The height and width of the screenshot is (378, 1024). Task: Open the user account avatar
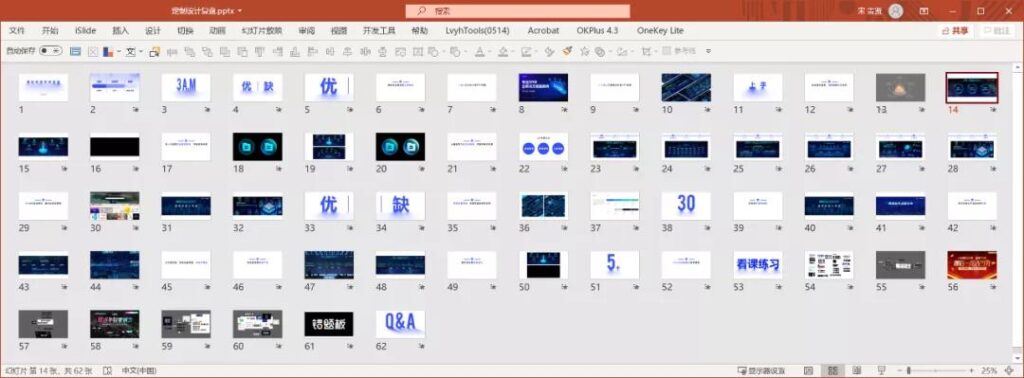pyautogui.click(x=896, y=11)
